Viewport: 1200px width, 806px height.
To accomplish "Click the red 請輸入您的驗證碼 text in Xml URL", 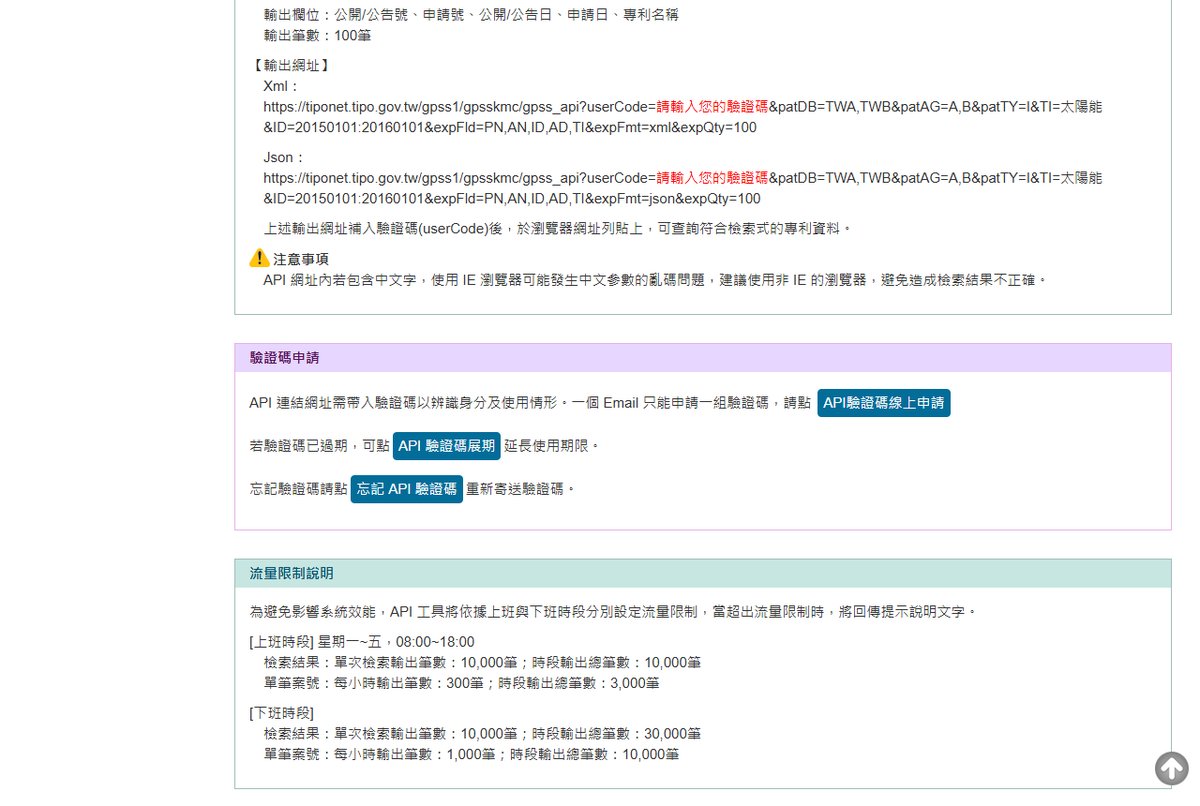I will (712, 107).
